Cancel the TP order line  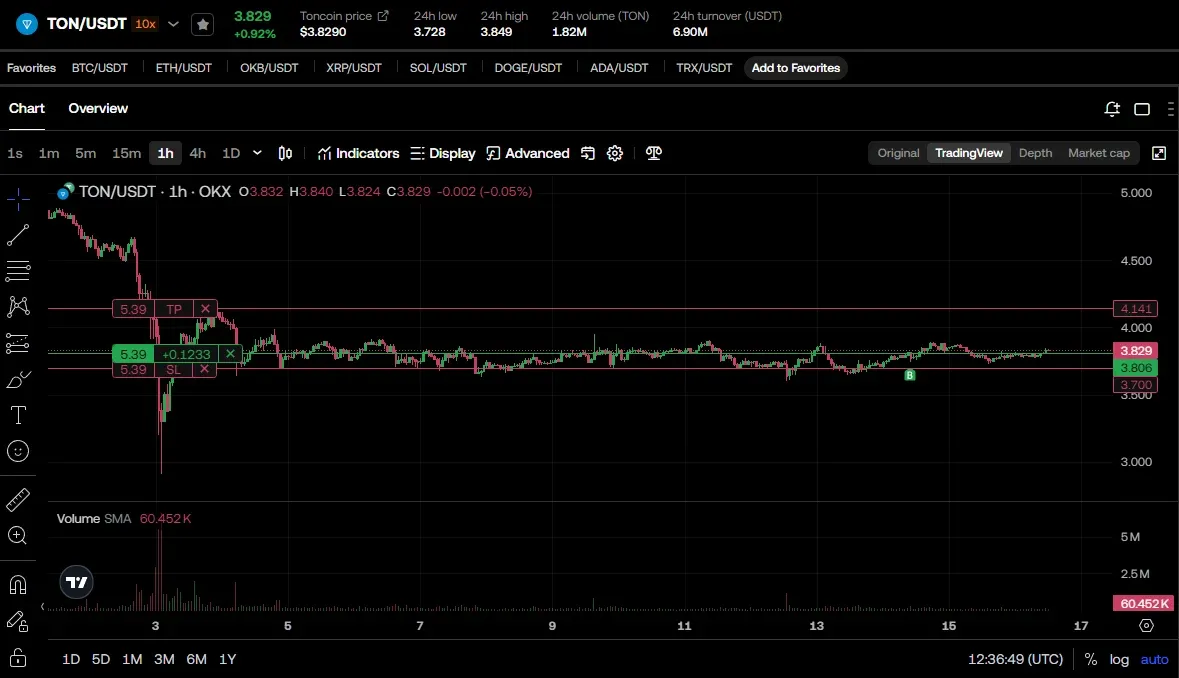[204, 310]
